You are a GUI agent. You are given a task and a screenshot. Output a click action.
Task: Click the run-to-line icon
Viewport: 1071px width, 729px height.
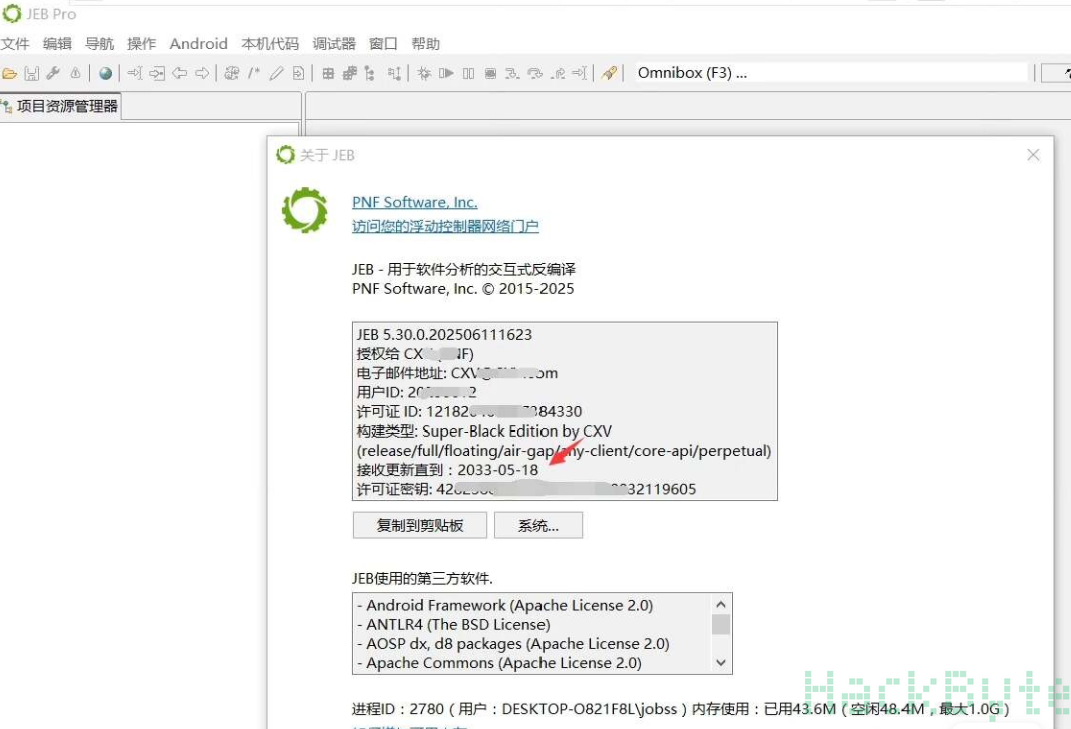pos(579,73)
